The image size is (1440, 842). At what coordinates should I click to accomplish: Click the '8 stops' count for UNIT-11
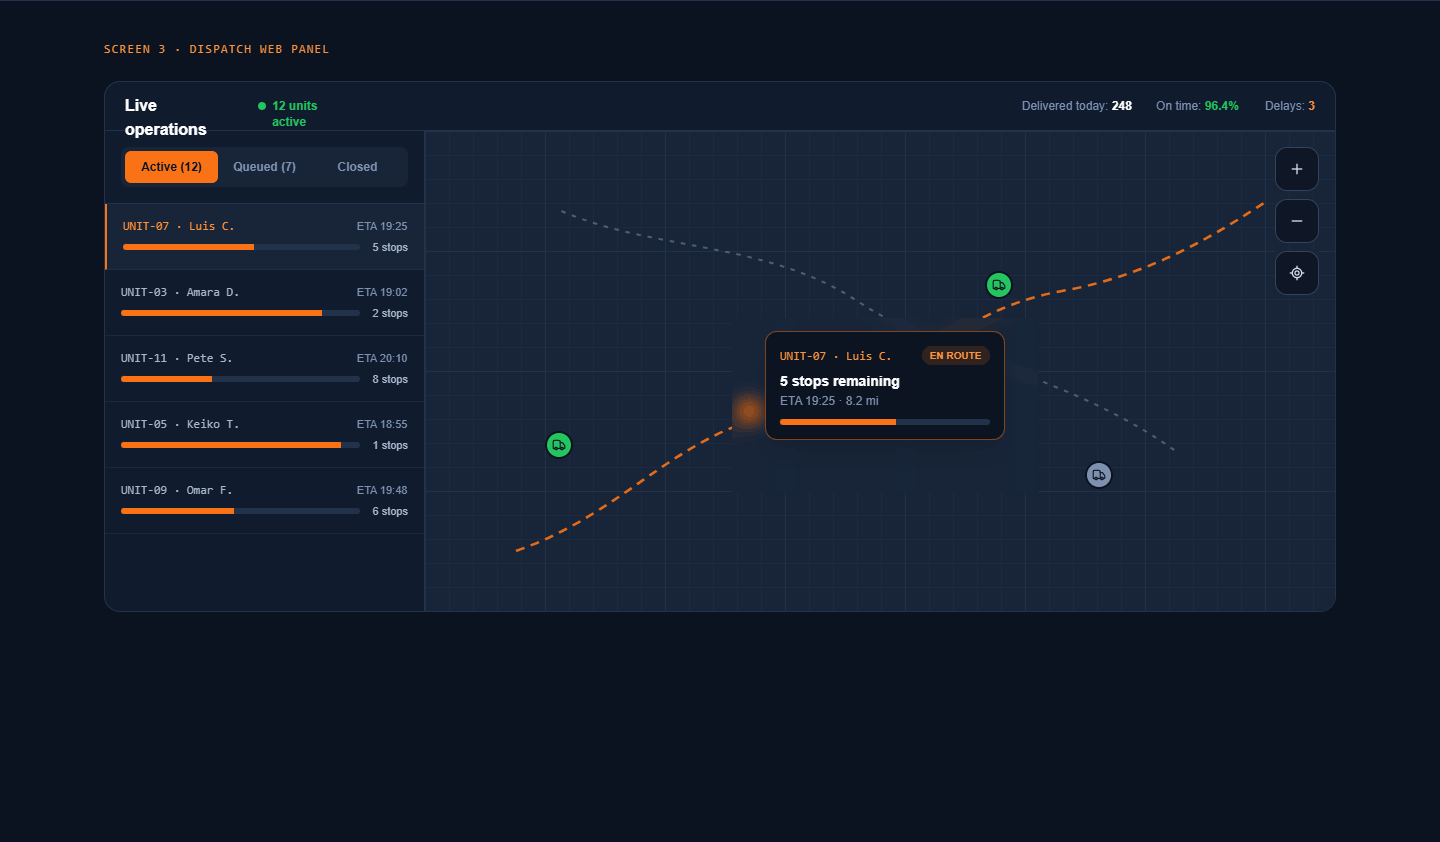click(390, 379)
